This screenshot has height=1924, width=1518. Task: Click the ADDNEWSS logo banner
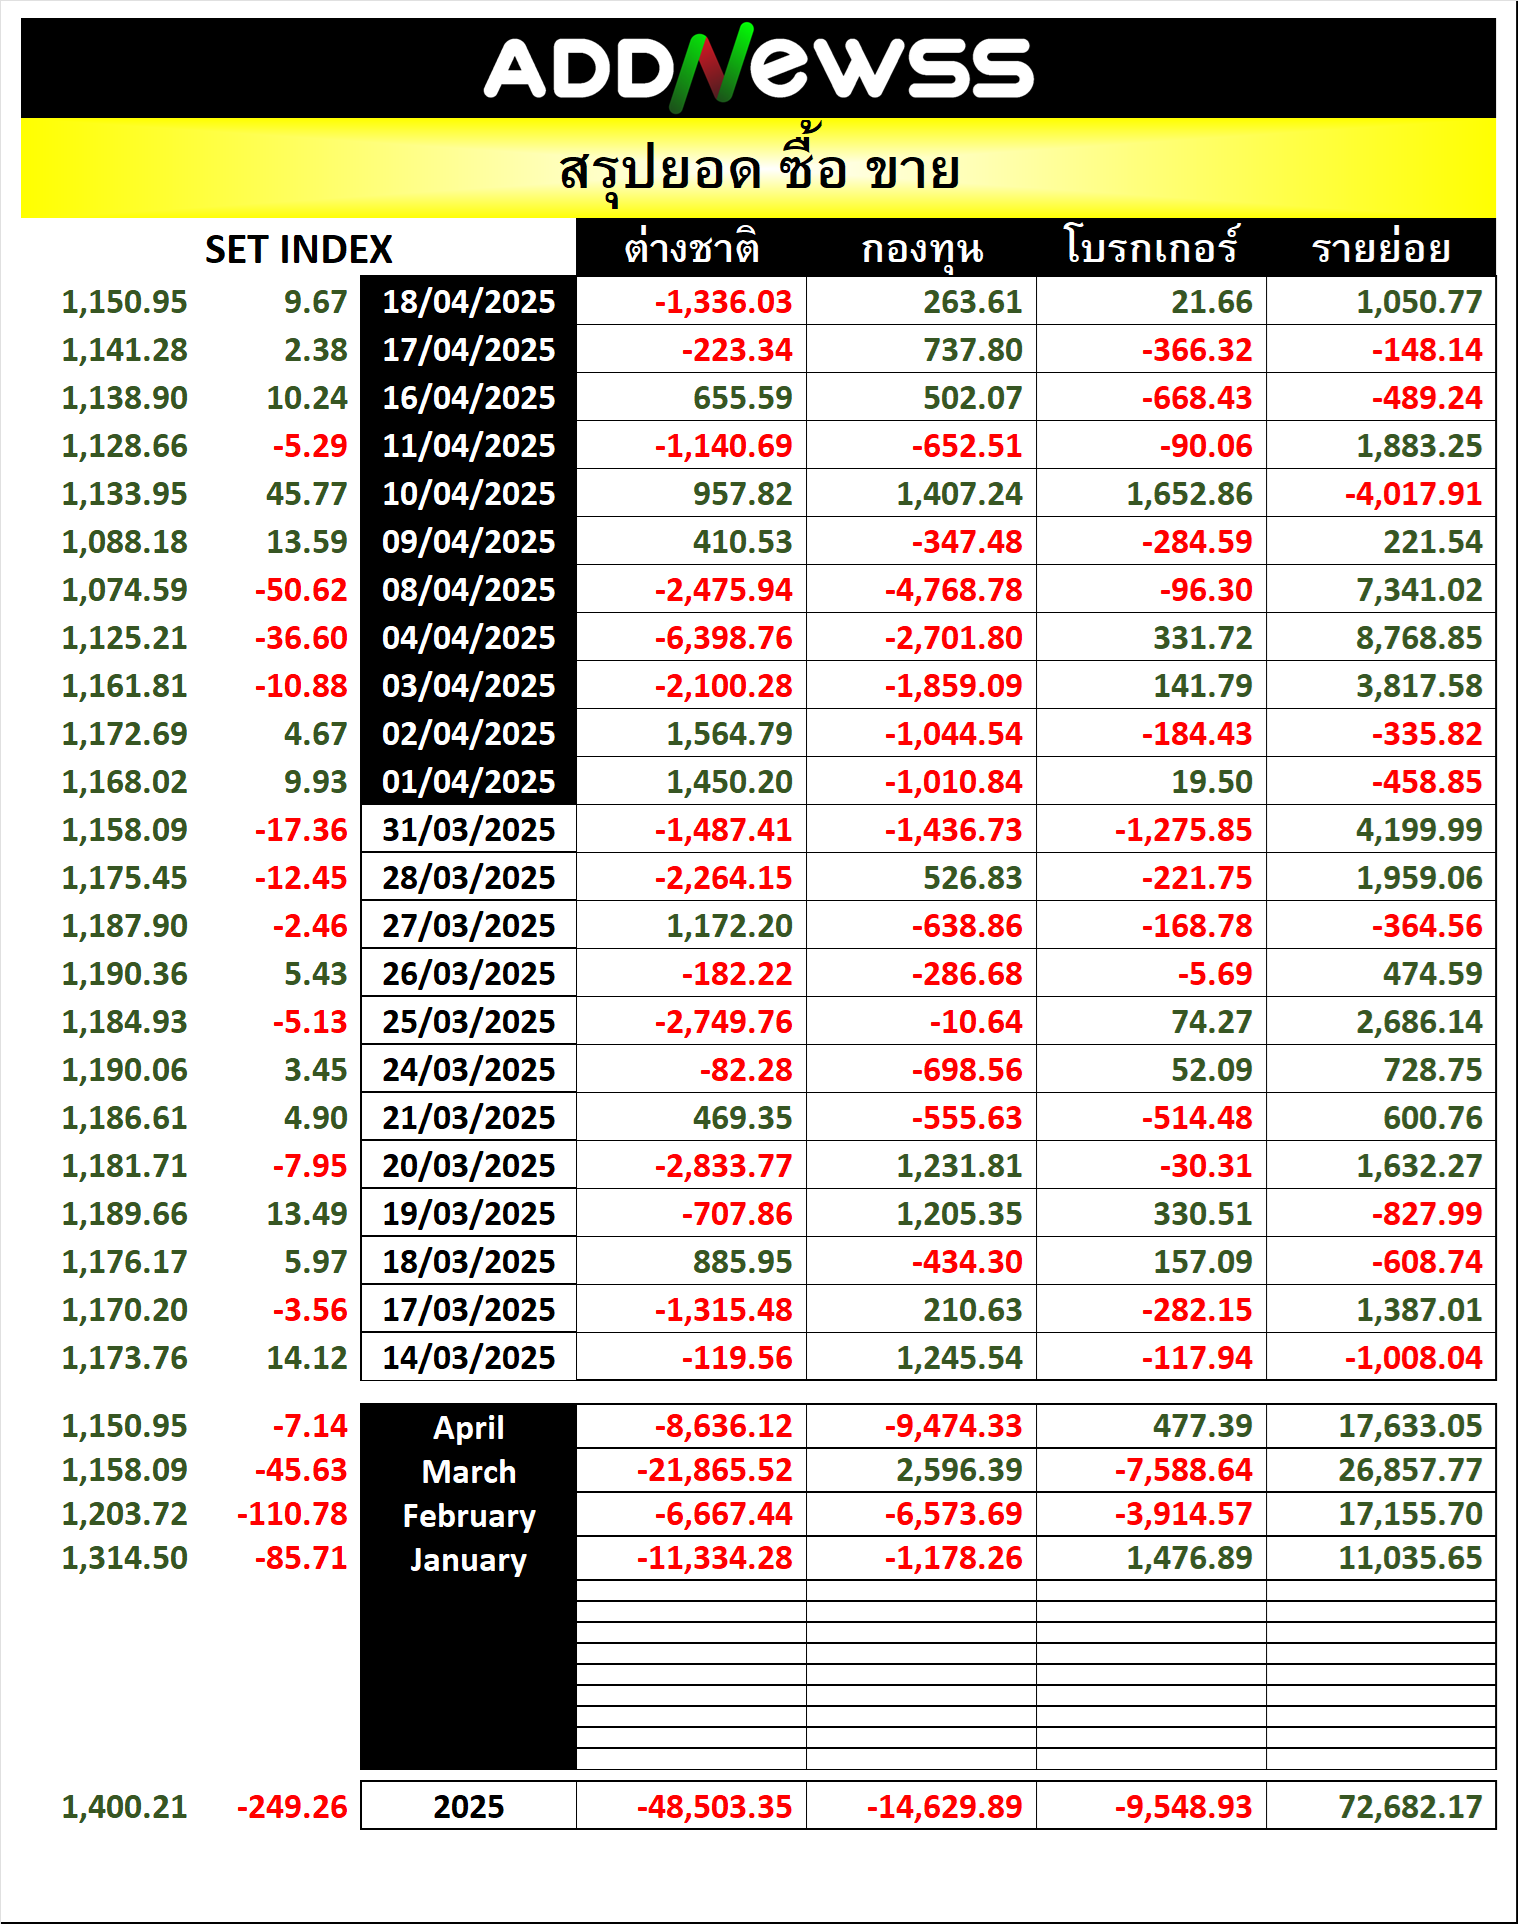[758, 68]
